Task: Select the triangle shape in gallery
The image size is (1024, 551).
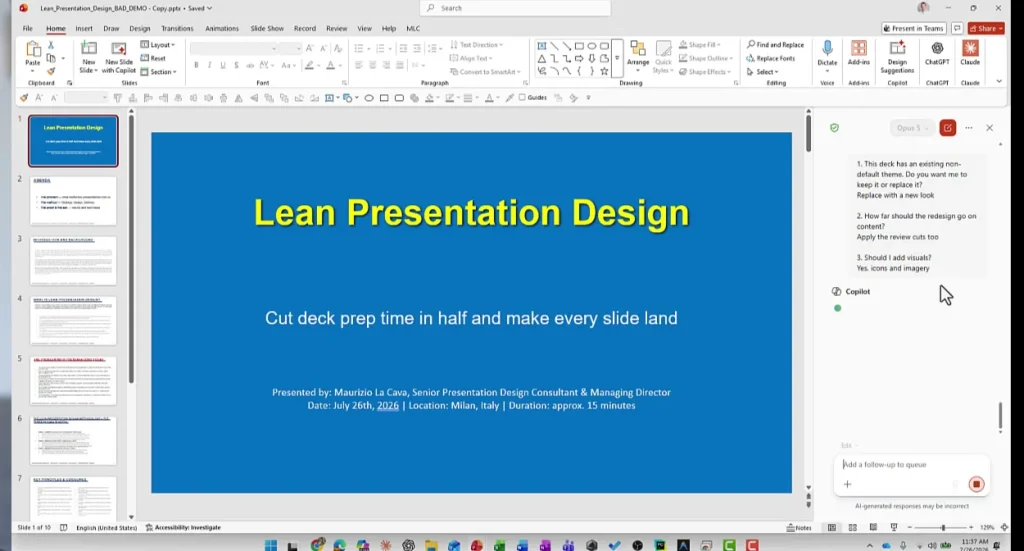Action: pyautogui.click(x=541, y=59)
